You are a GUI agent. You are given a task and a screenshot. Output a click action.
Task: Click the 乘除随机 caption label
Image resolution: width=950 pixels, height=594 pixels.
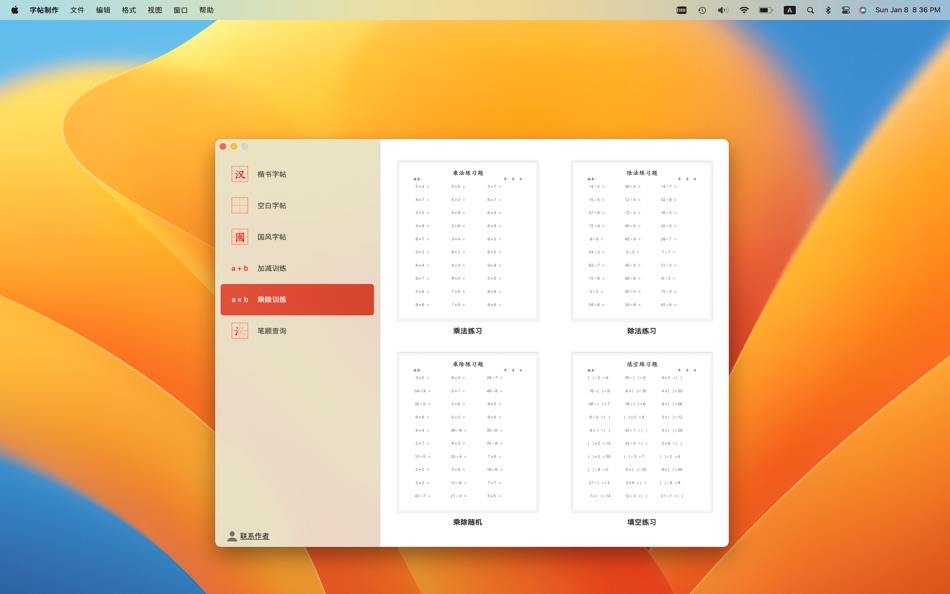pos(468,522)
